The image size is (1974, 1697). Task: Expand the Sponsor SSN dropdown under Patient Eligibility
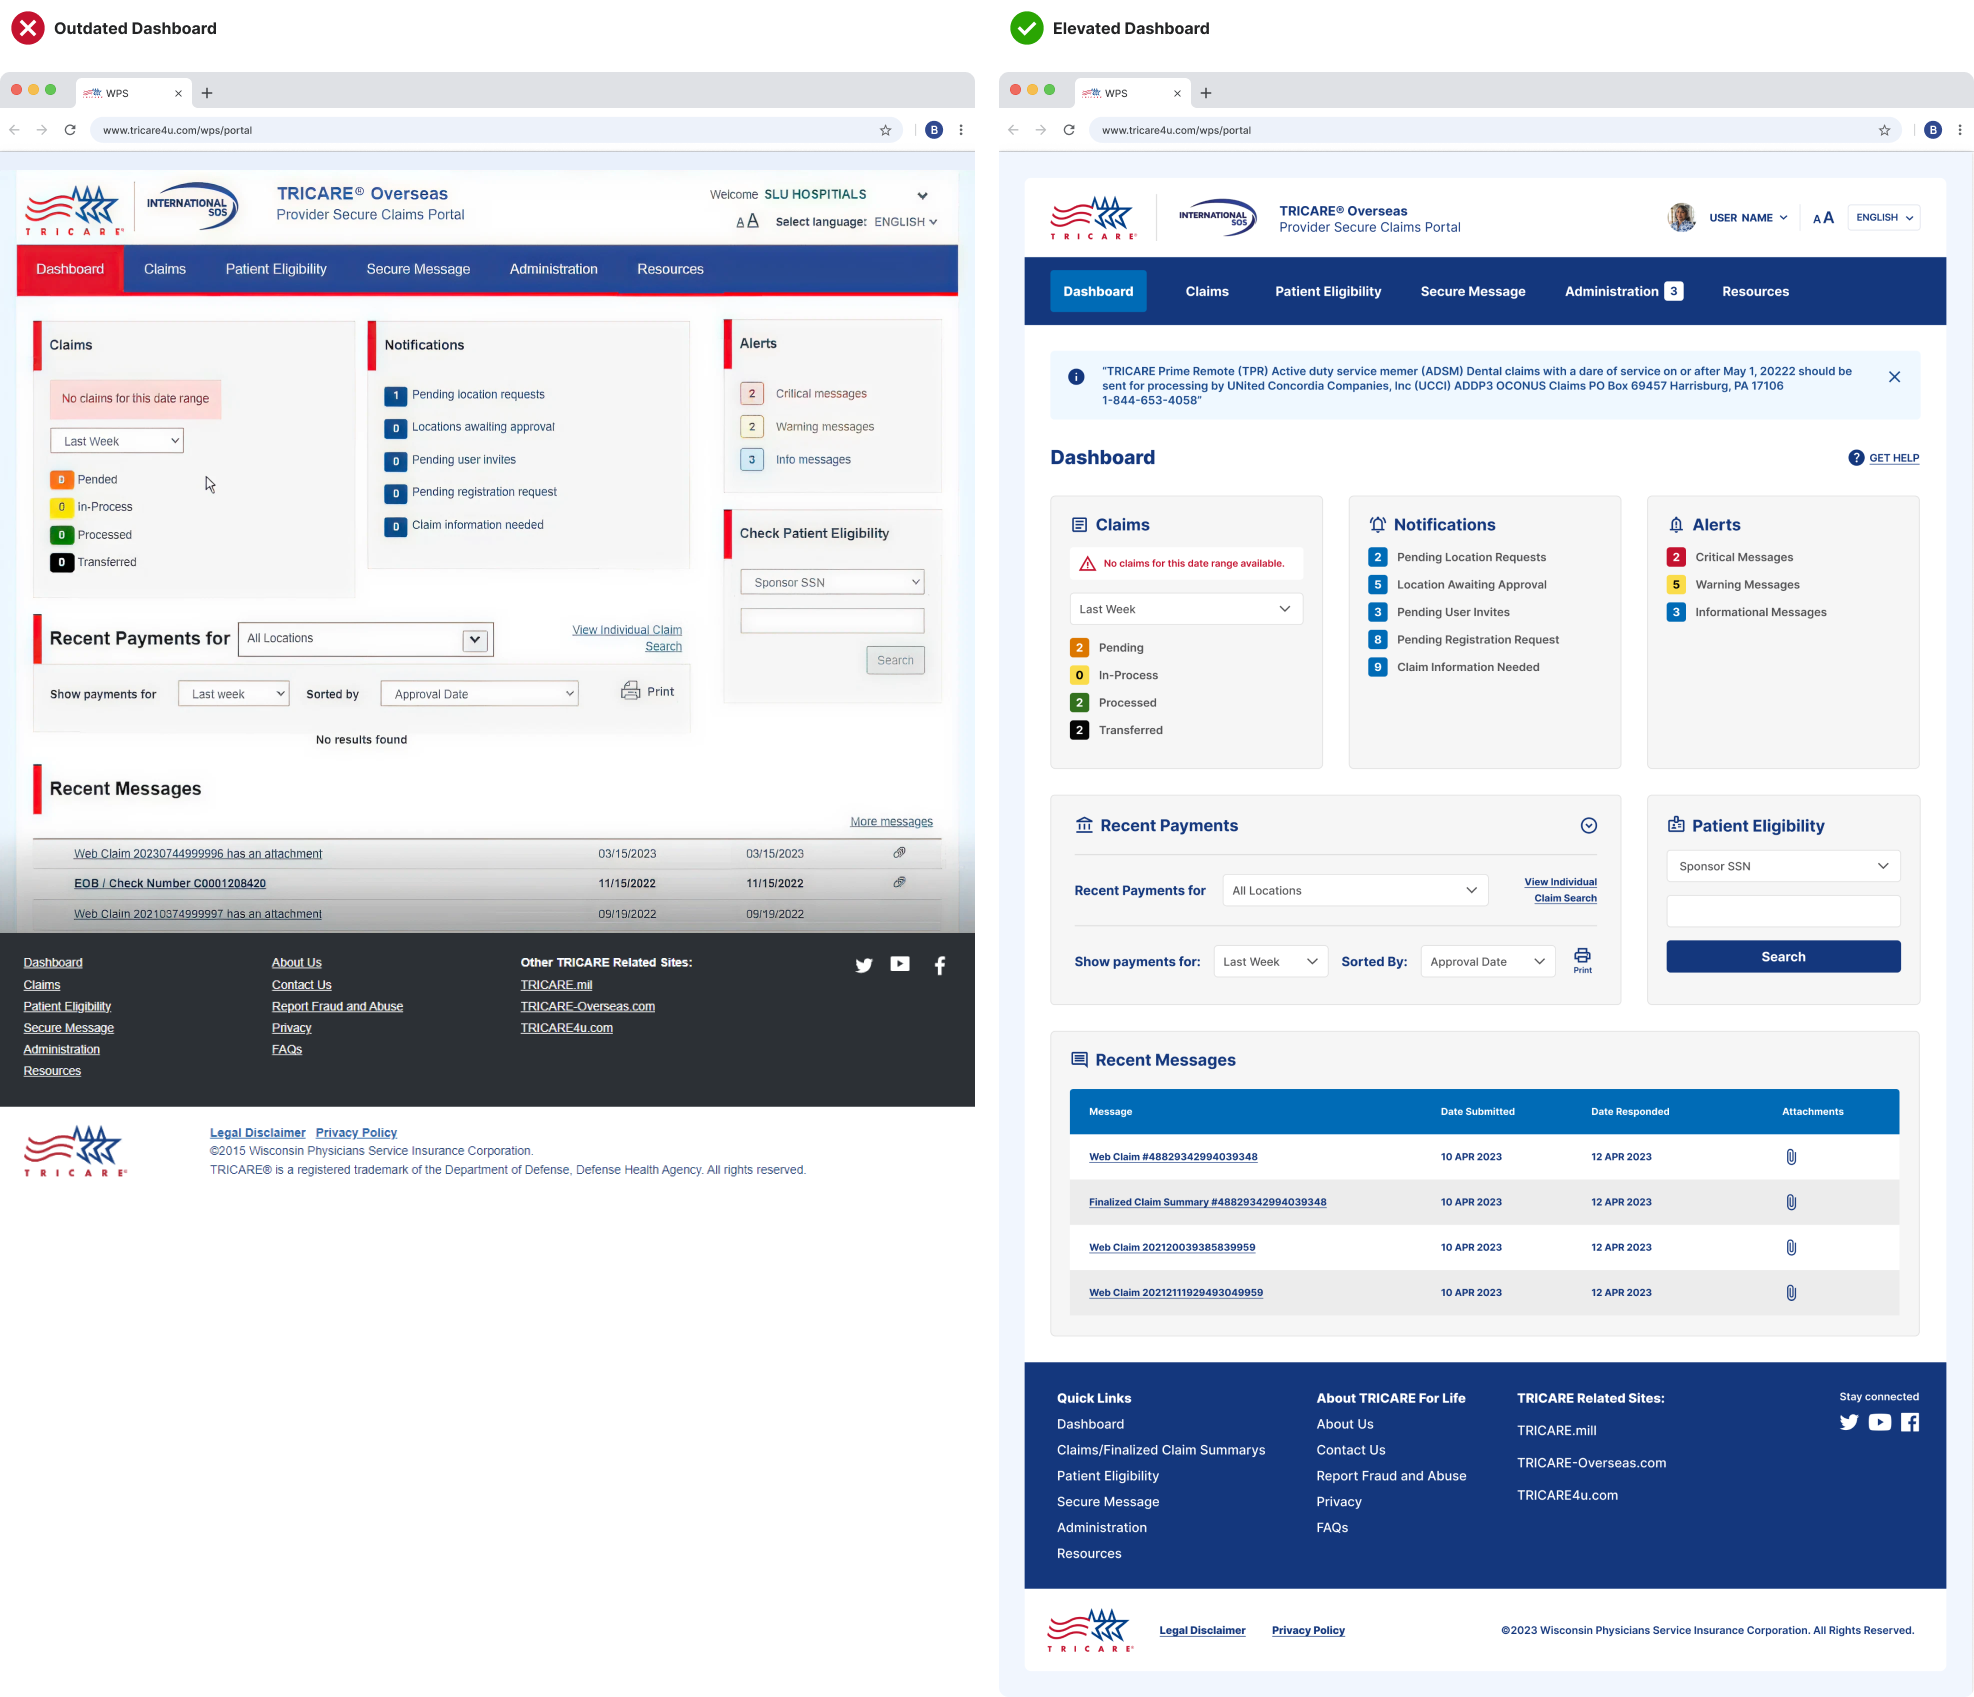coord(1783,867)
